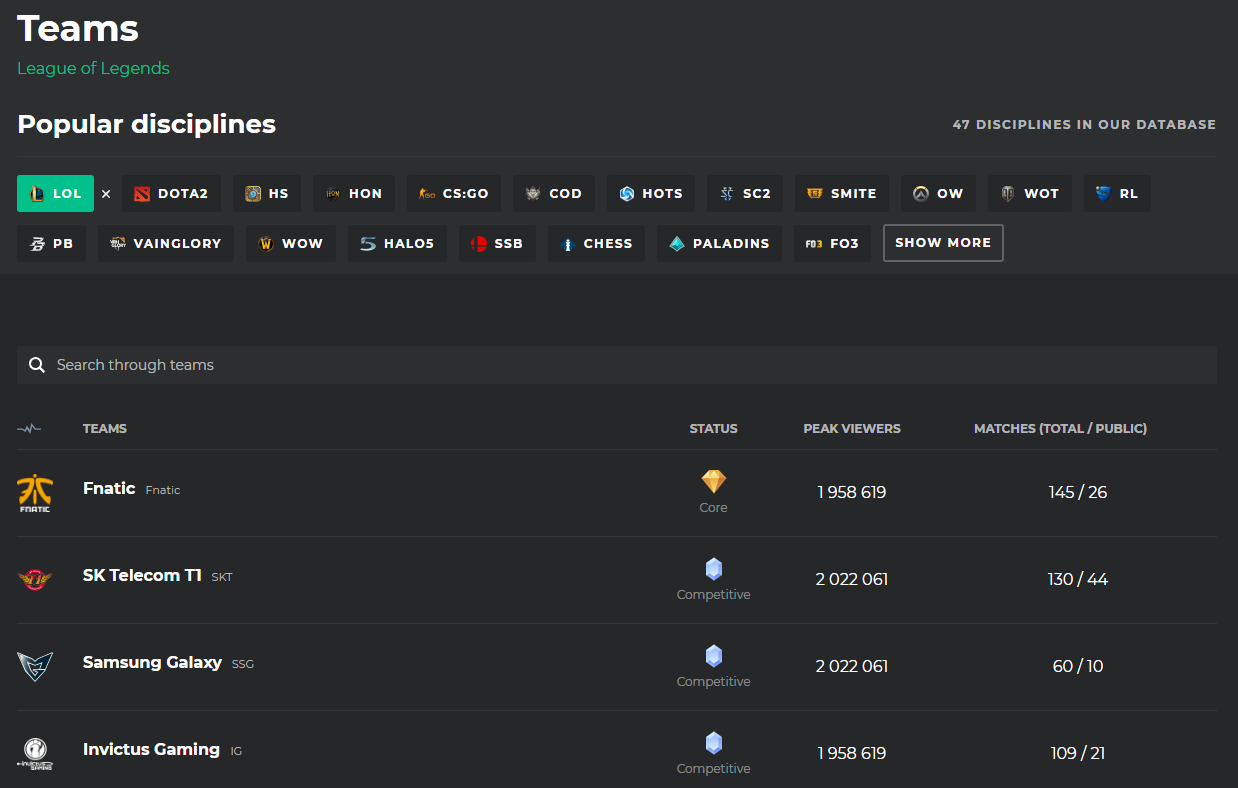Click Fnatic's gold Core status gem
This screenshot has width=1238, height=788.
[713, 482]
